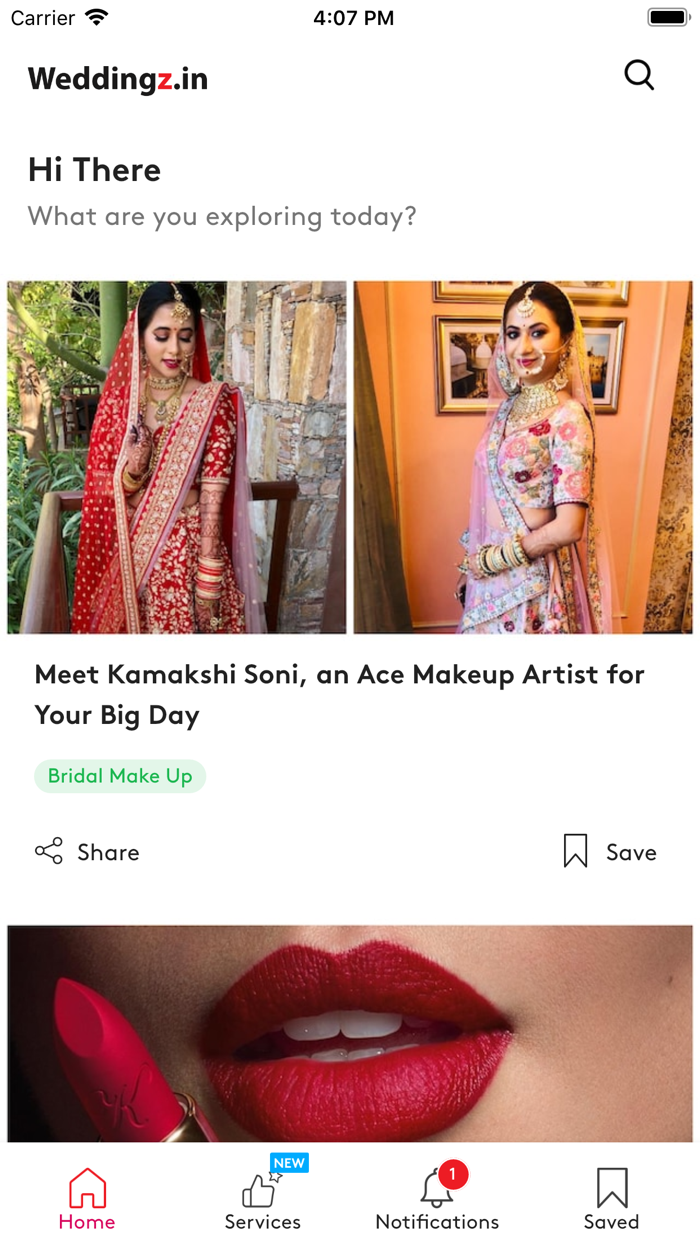Screen dimensions: 700x1244
Task: Tap the blue NEW badge on Services
Action: click(x=289, y=1163)
